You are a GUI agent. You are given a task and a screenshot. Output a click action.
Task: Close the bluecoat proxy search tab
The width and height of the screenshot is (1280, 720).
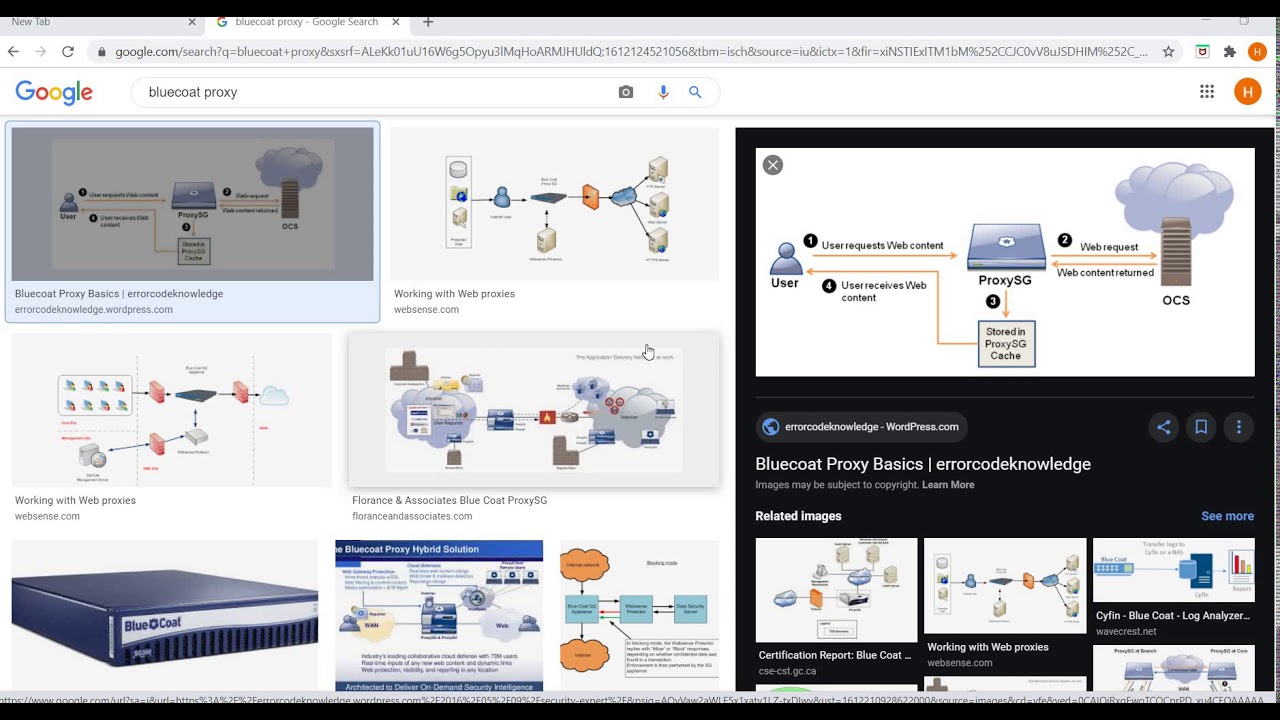396,22
